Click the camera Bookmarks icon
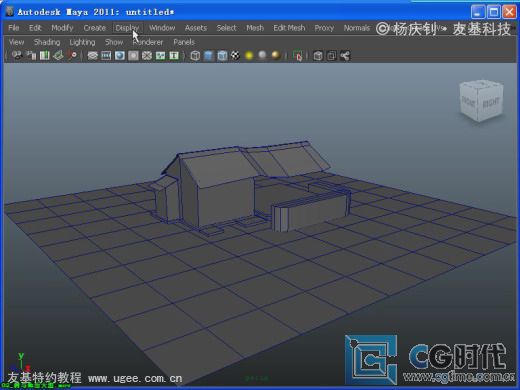 coord(45,55)
